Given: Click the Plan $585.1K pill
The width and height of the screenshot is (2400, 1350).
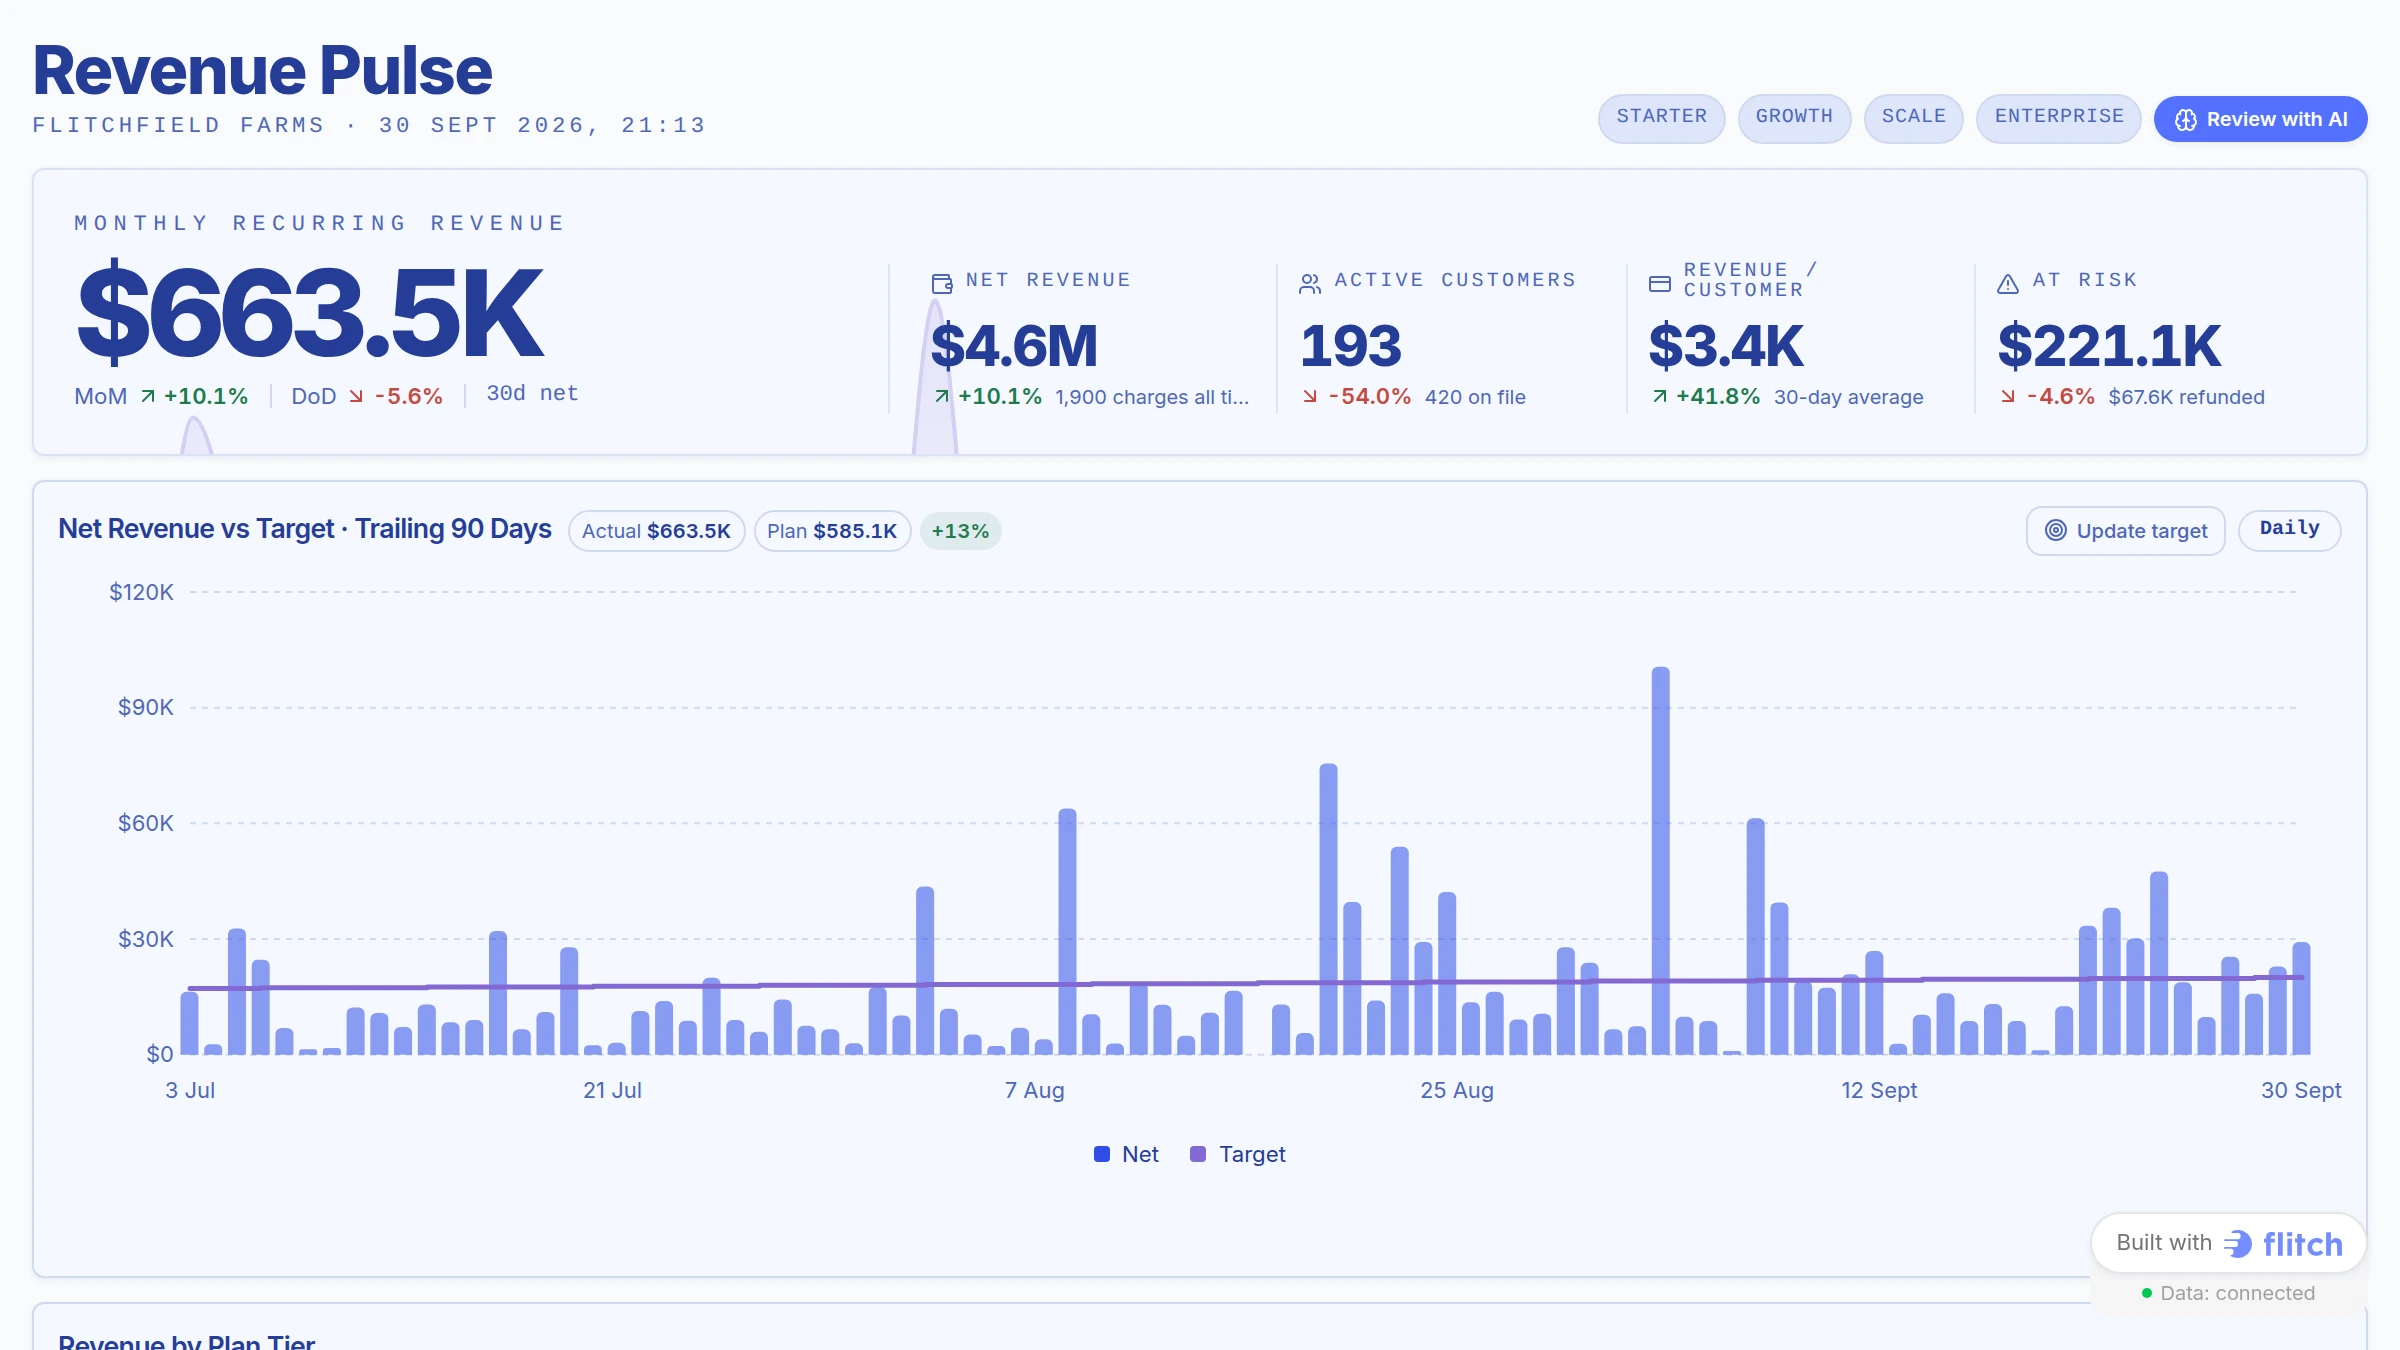Looking at the screenshot, I should pyautogui.click(x=832, y=531).
